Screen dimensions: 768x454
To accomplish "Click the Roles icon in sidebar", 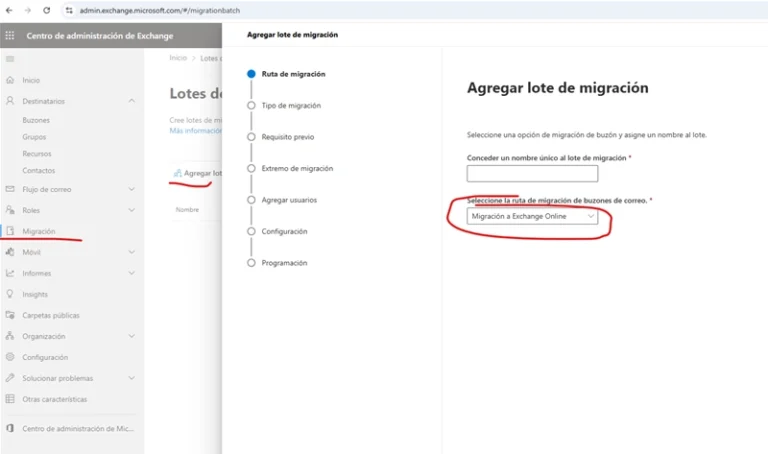I will tap(10, 210).
